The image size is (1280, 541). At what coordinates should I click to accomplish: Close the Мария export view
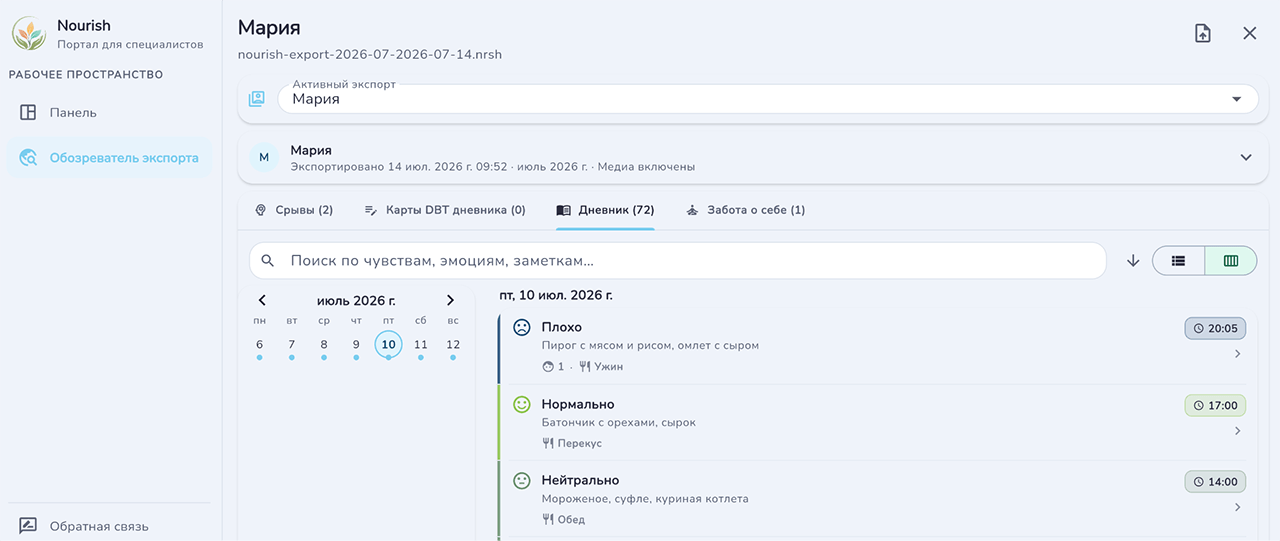point(1249,33)
